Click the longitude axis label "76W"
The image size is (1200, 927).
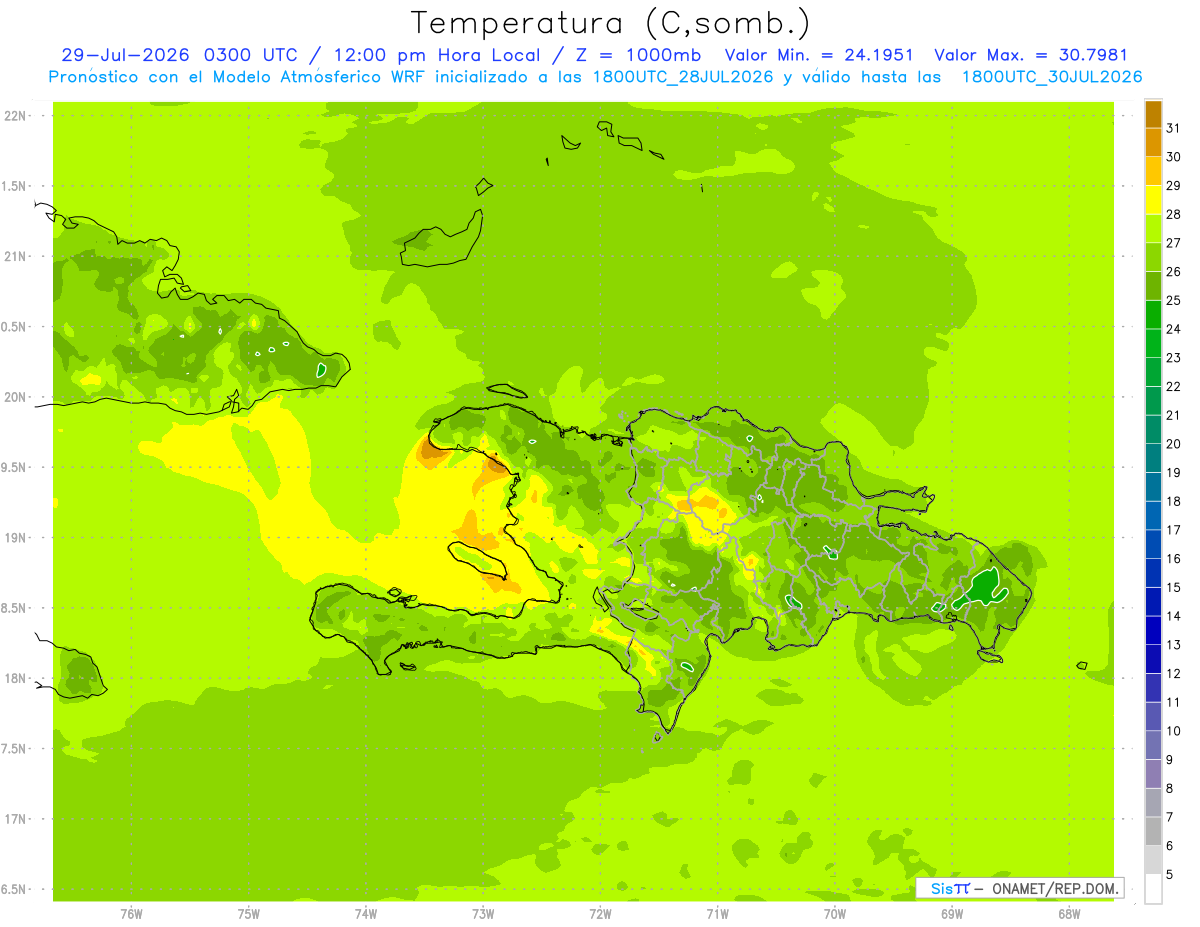(131, 914)
